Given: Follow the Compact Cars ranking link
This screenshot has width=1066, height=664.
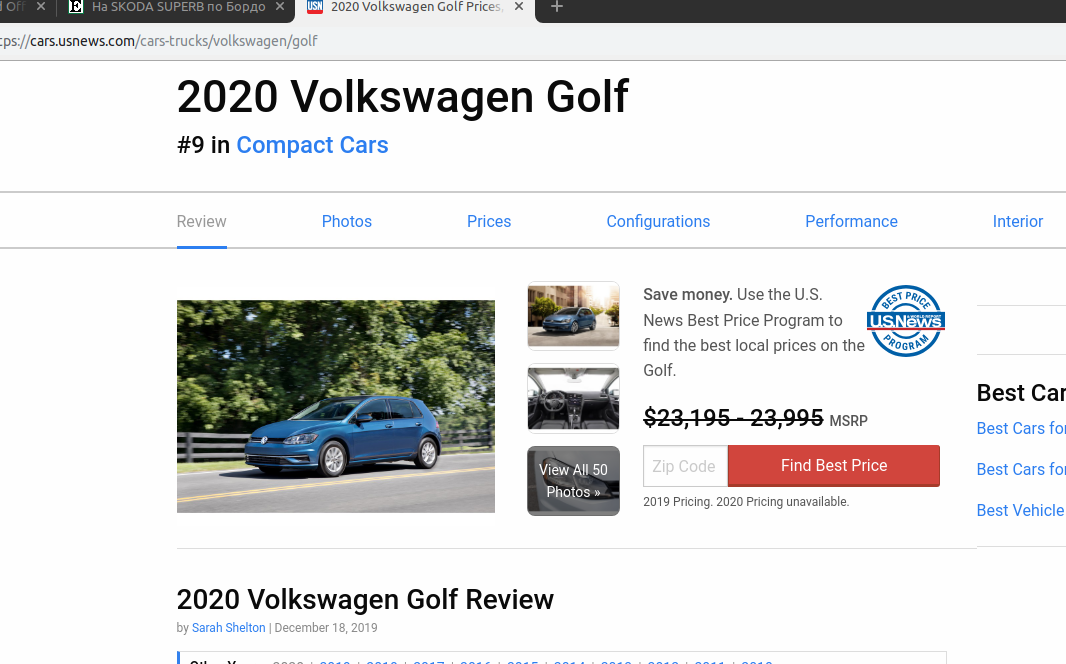Looking at the screenshot, I should [312, 145].
